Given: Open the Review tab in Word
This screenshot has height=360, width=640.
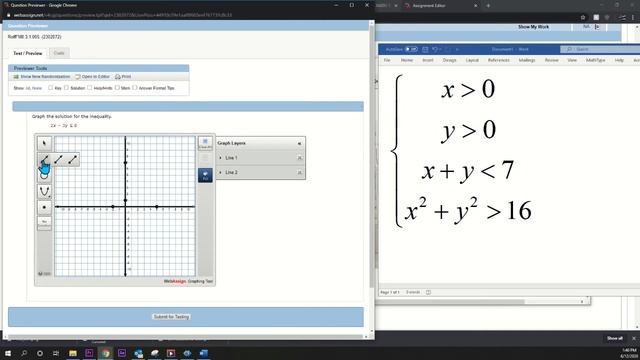Looking at the screenshot, I should pyautogui.click(x=551, y=60).
